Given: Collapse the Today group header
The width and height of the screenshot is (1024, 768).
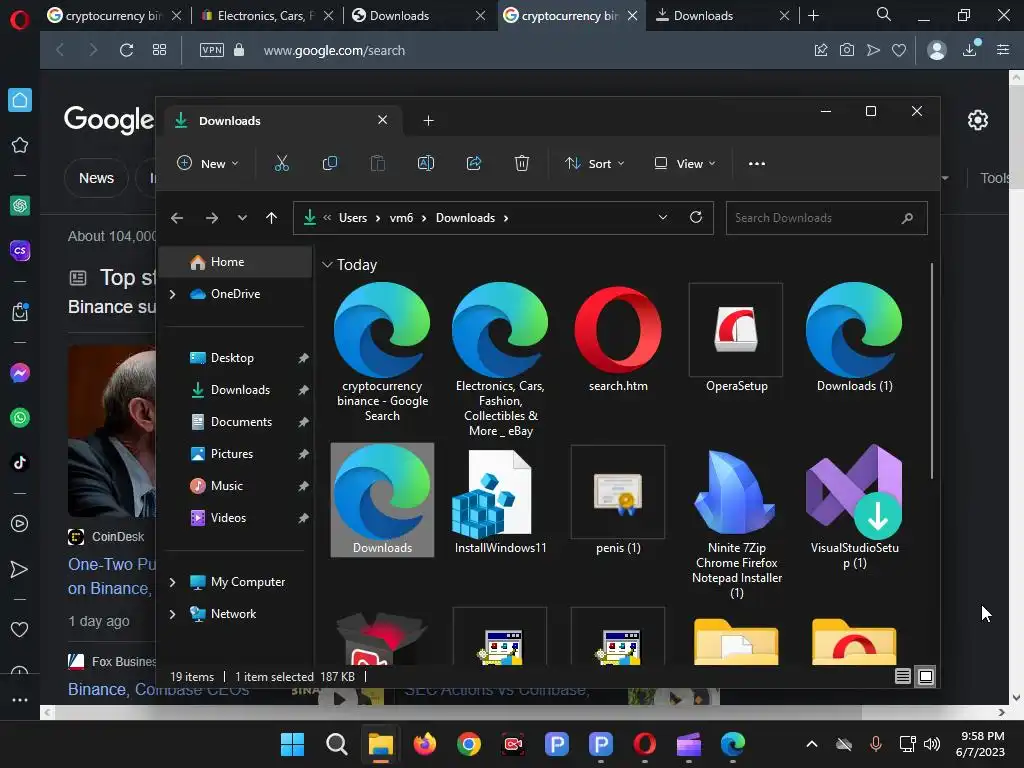Looking at the screenshot, I should click(327, 264).
